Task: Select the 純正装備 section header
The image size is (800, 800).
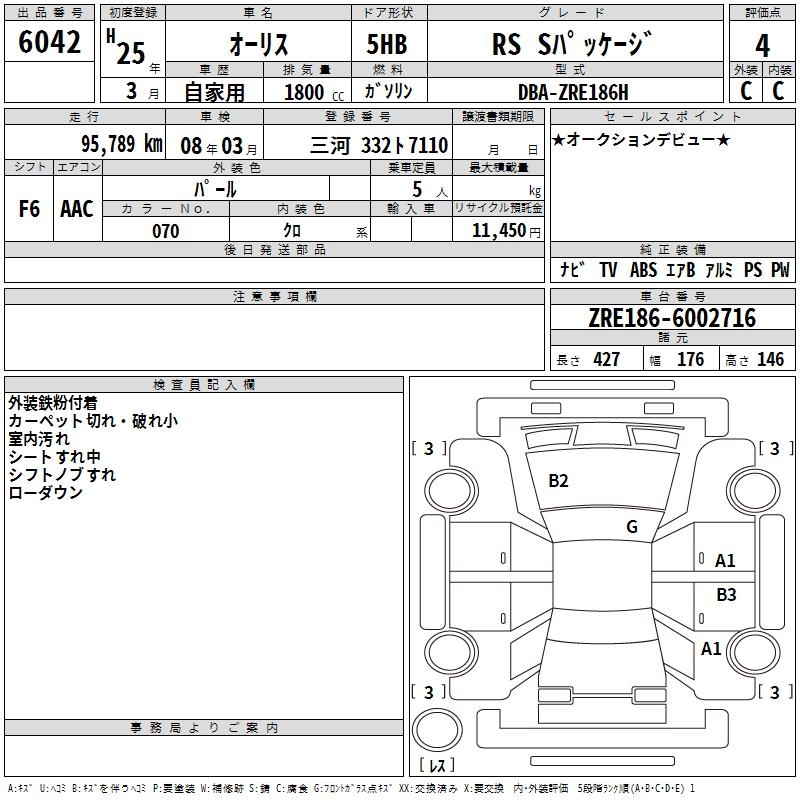Action: pyautogui.click(x=672, y=249)
